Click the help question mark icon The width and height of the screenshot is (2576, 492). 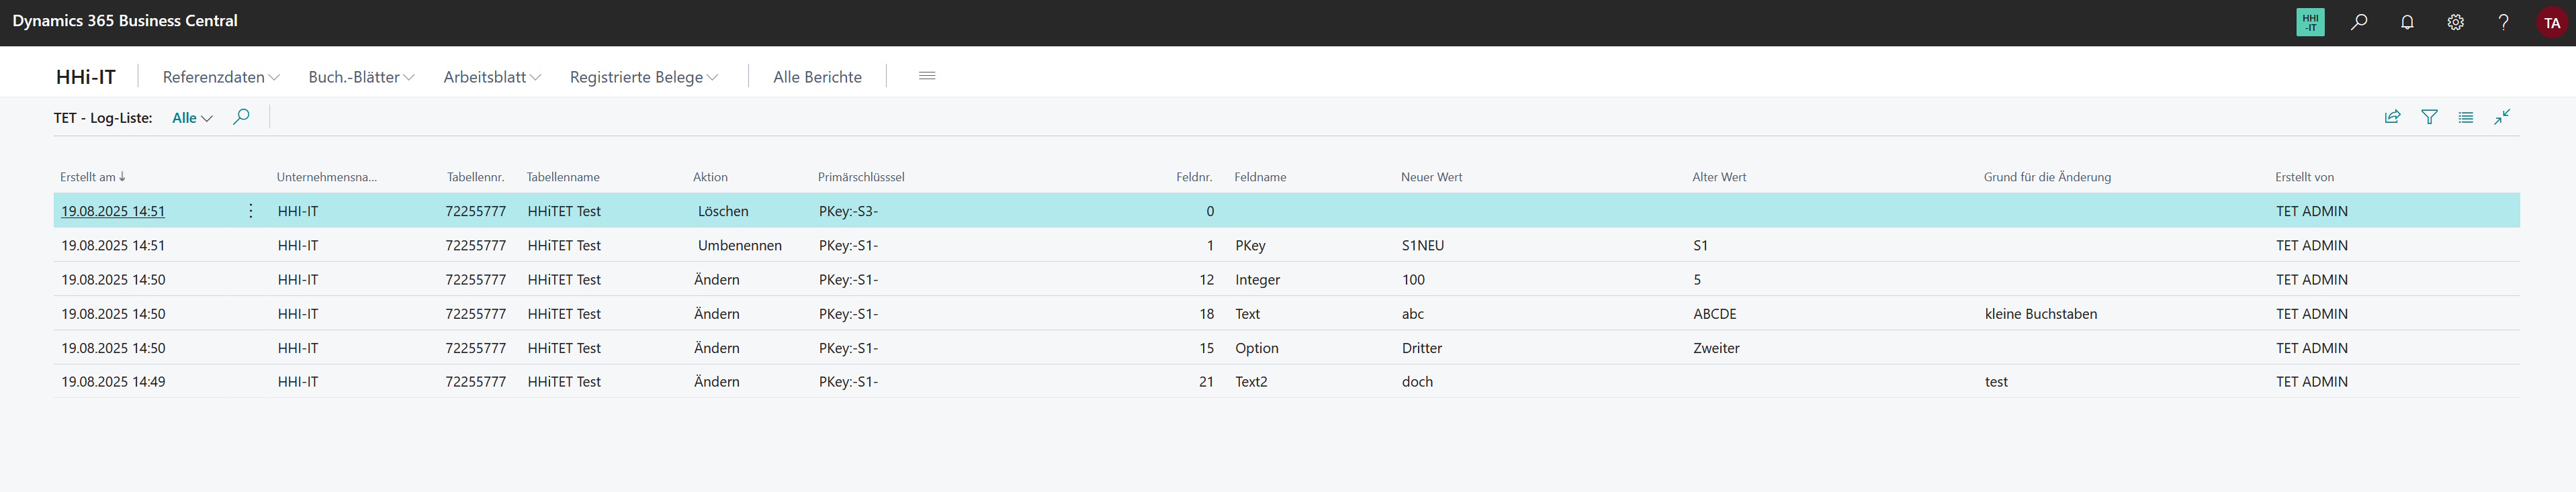click(x=2503, y=22)
